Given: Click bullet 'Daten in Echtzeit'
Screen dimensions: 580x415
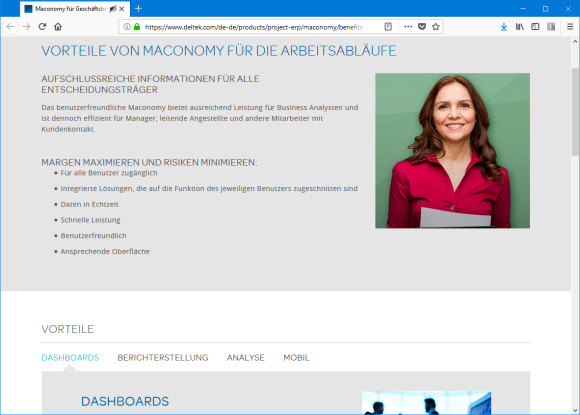Looking at the screenshot, I should (90, 205).
